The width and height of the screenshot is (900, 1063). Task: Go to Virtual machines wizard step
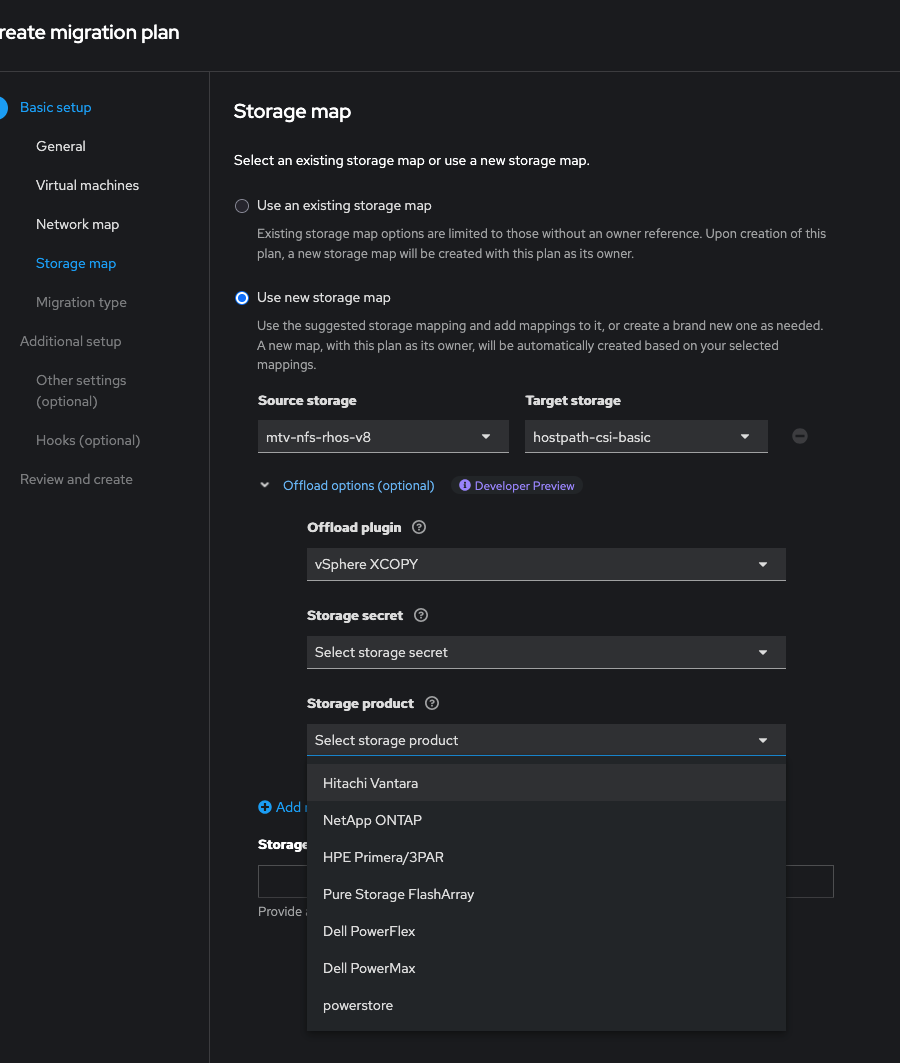[x=87, y=185]
